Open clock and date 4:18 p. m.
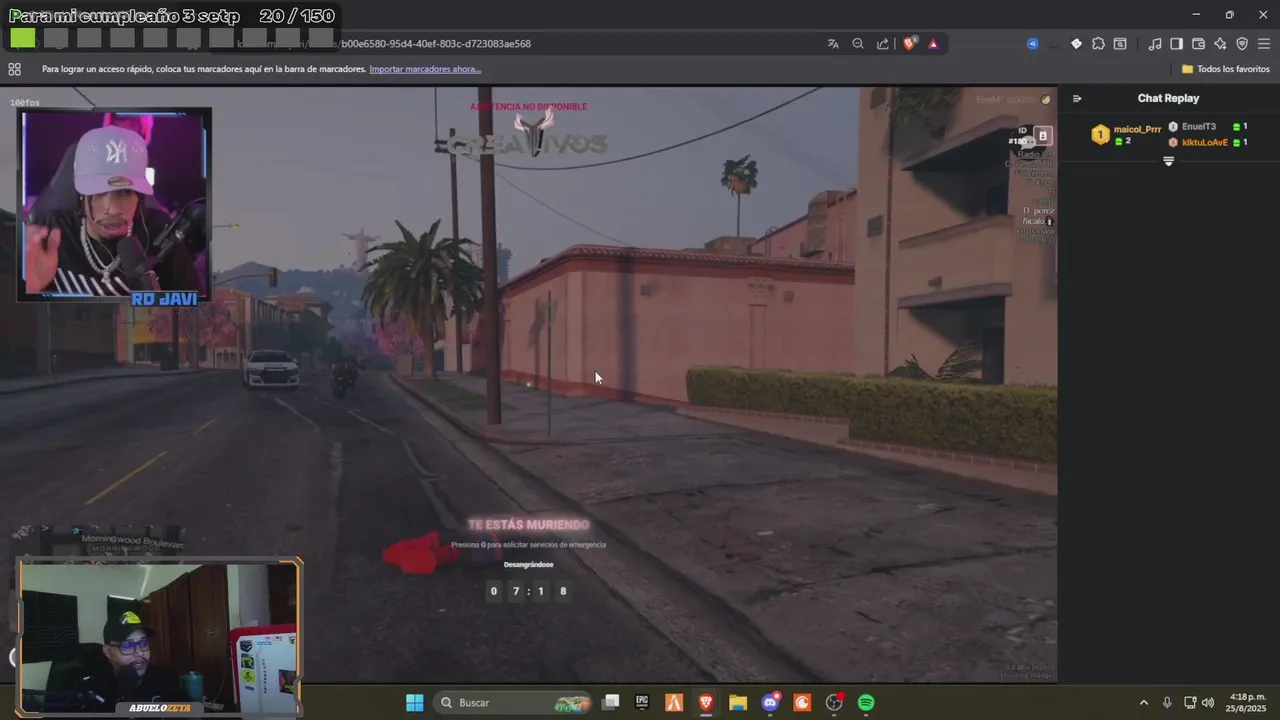The height and width of the screenshot is (720, 1280). pos(1247,703)
